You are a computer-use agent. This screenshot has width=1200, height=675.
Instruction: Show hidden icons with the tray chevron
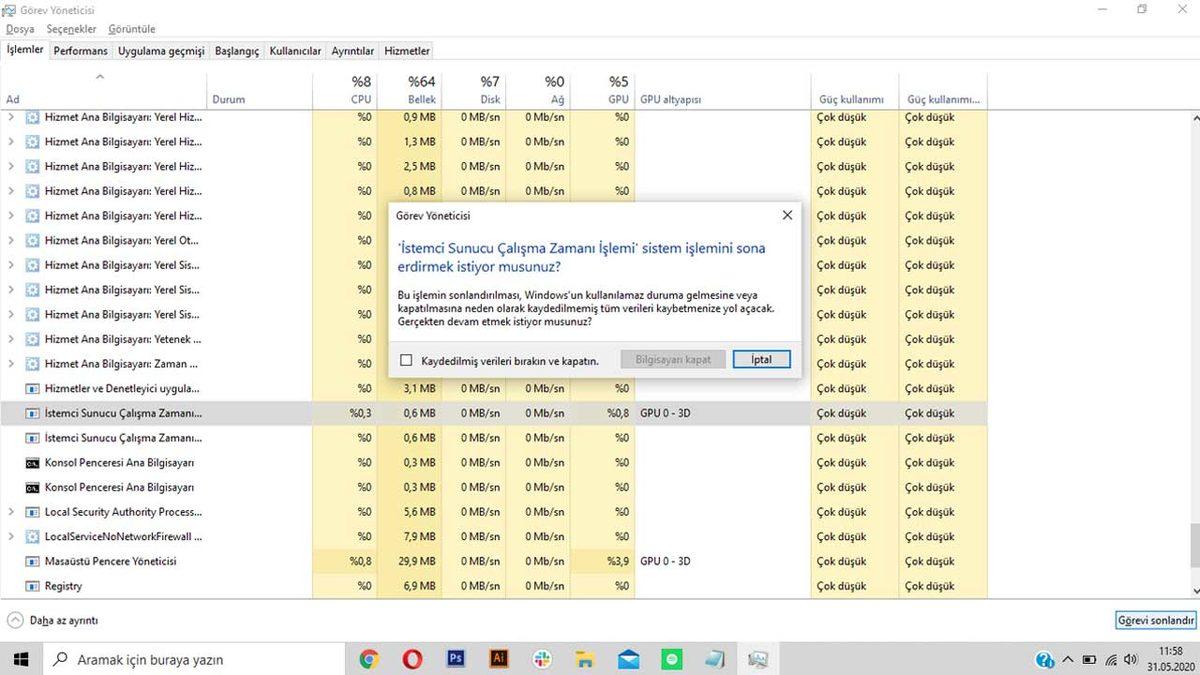coord(1068,660)
